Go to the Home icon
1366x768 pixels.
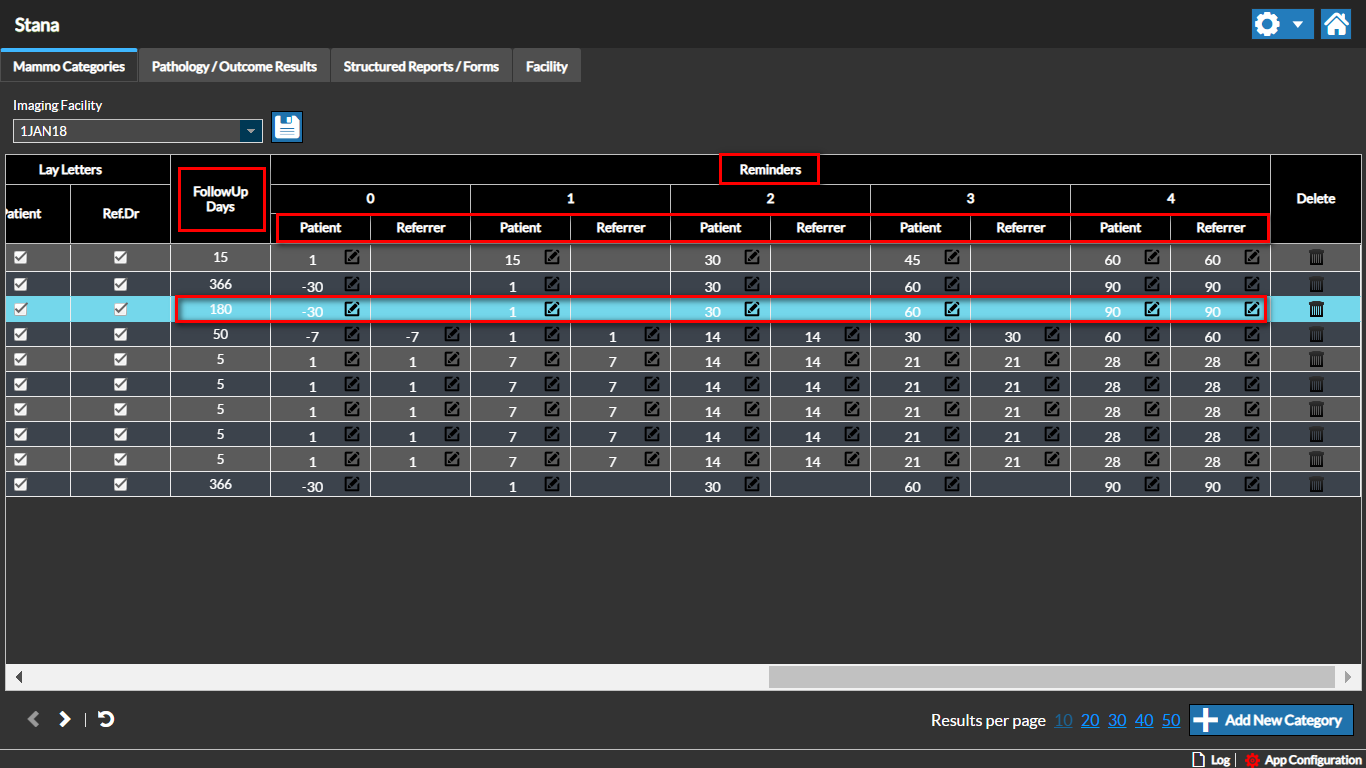pyautogui.click(x=1336, y=25)
